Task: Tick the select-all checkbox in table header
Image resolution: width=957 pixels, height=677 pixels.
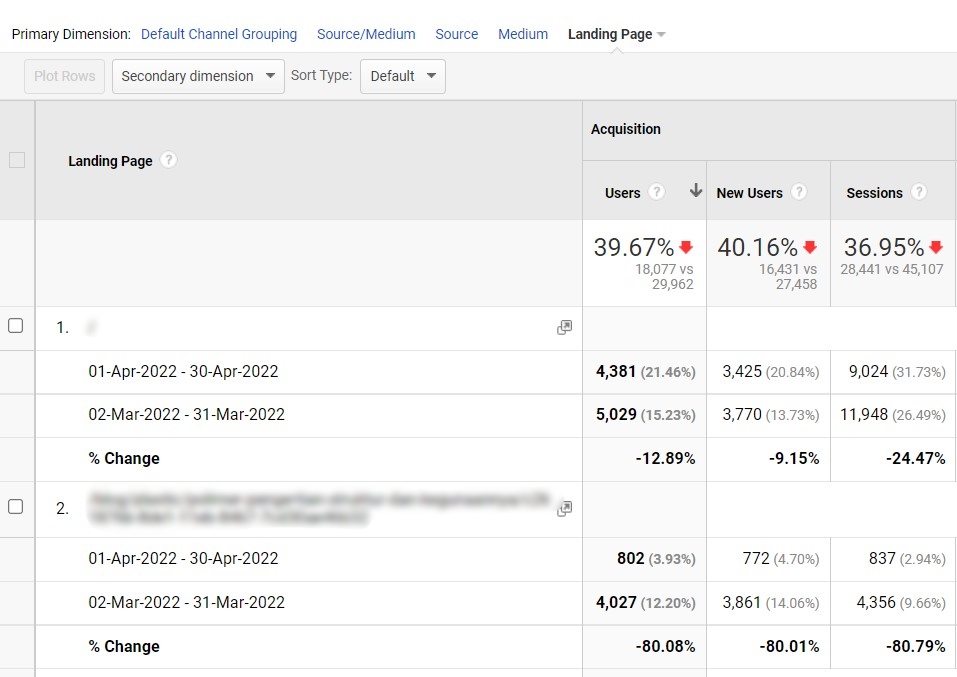Action: tap(17, 160)
